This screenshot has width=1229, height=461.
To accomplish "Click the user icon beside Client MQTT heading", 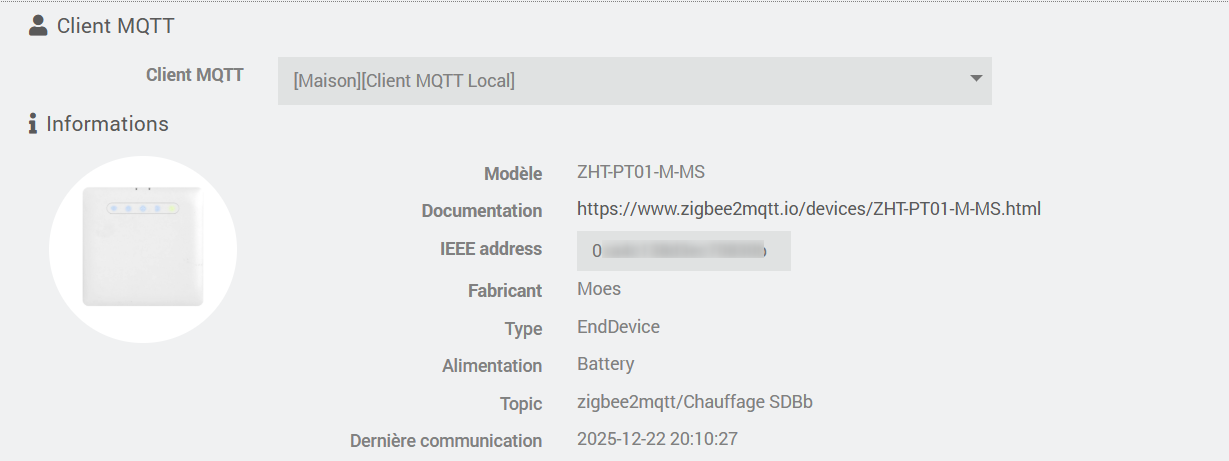I will (x=38, y=26).
